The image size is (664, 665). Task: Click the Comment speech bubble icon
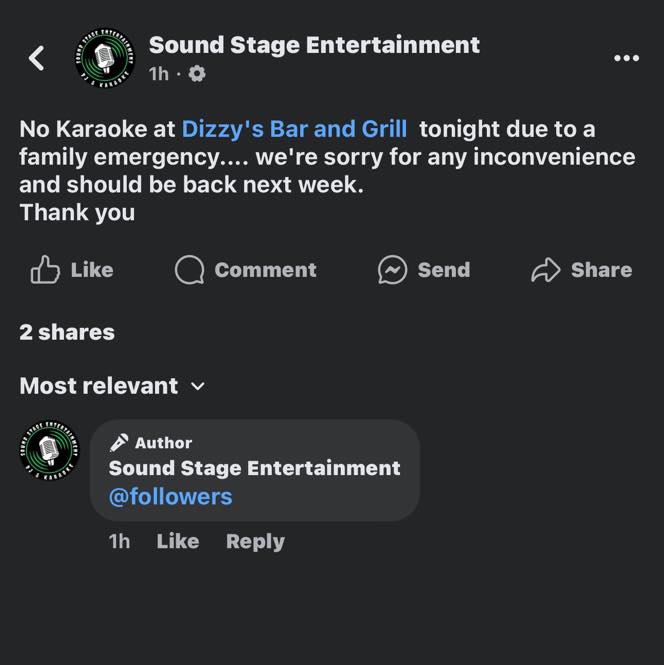click(x=190, y=270)
